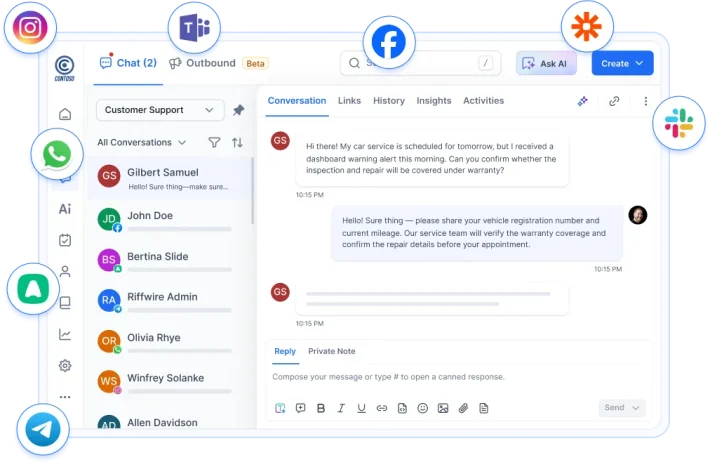Click the Facebook channel icon
The height and width of the screenshot is (469, 710).
click(x=389, y=42)
